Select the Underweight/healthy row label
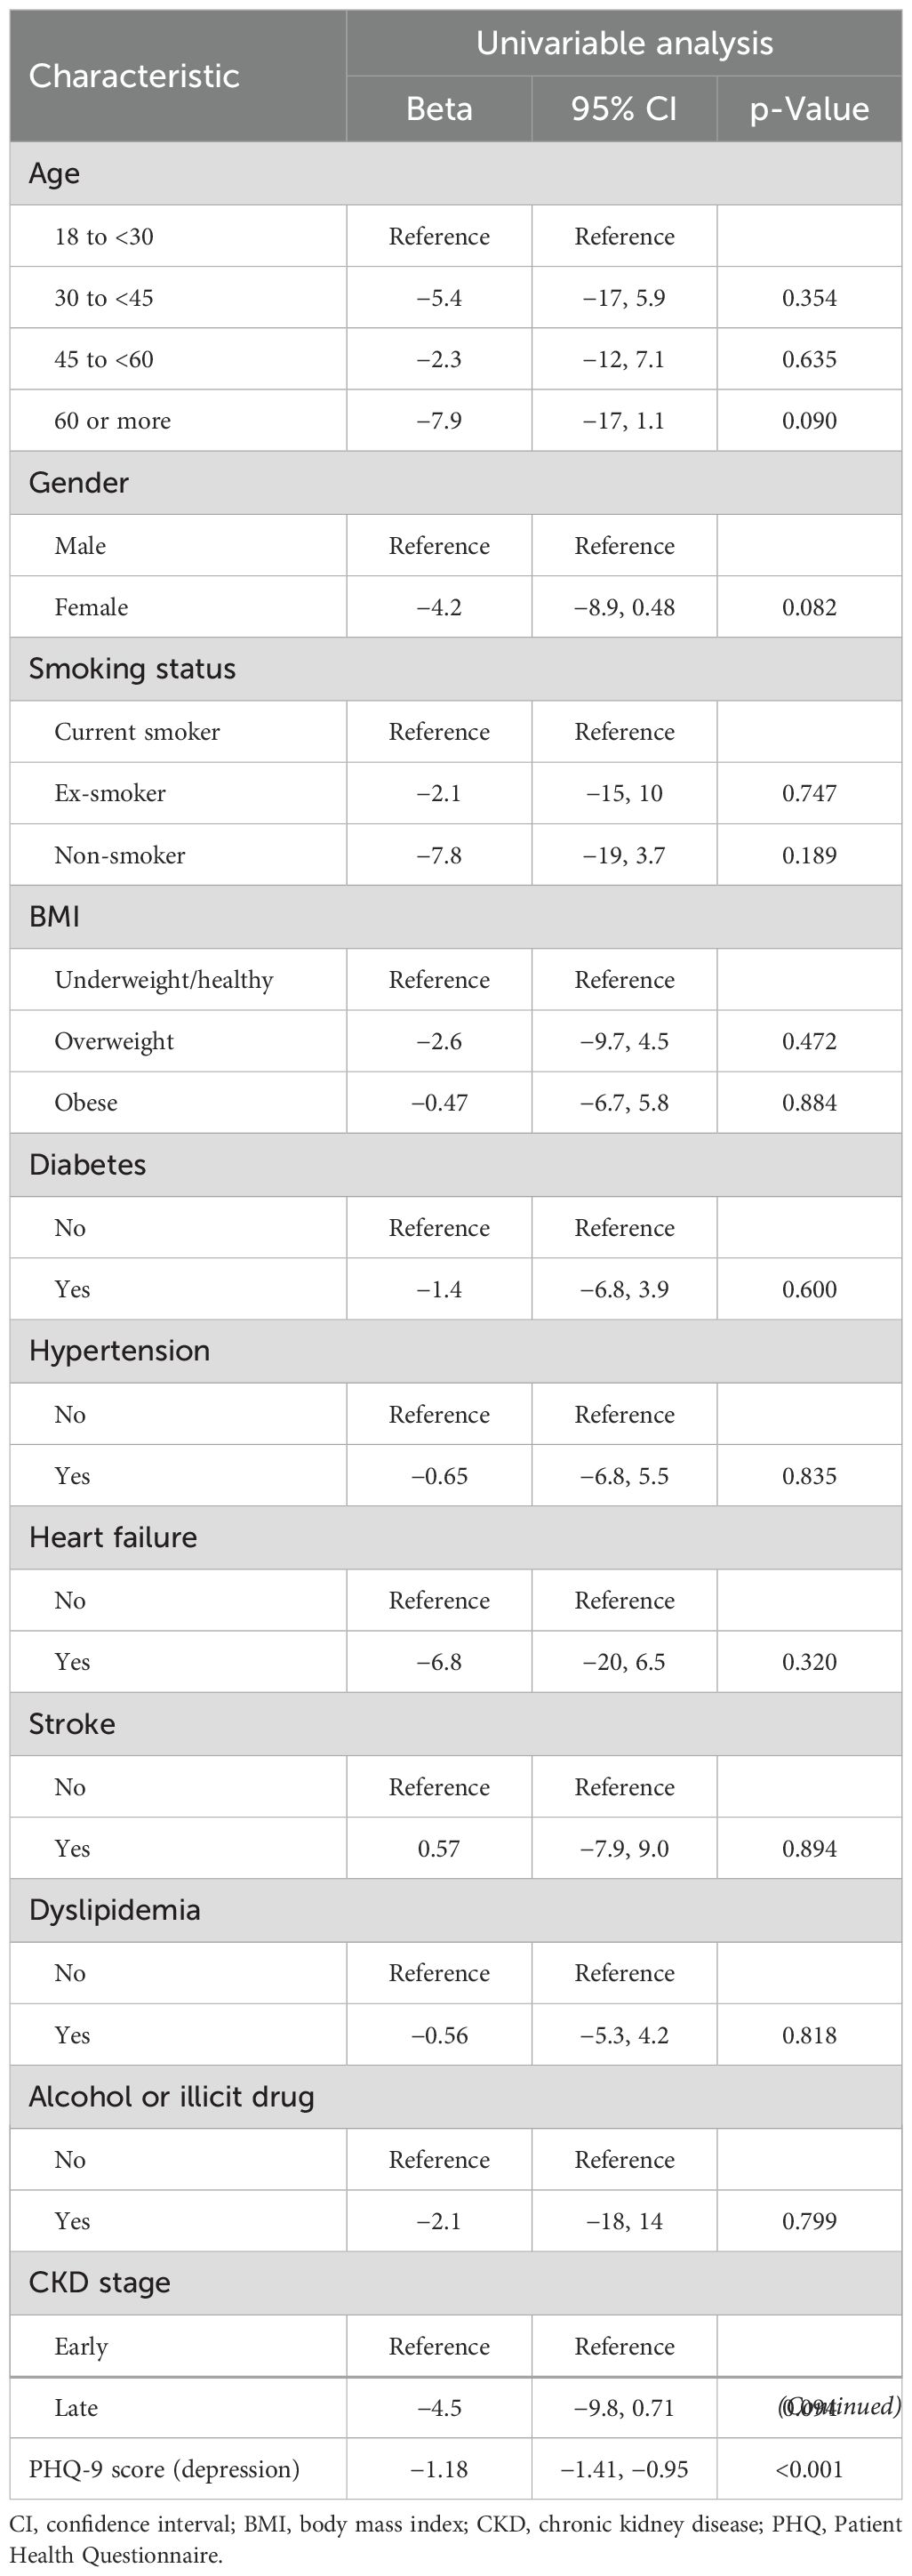Viewport: 912px width, 2576px height. (163, 980)
